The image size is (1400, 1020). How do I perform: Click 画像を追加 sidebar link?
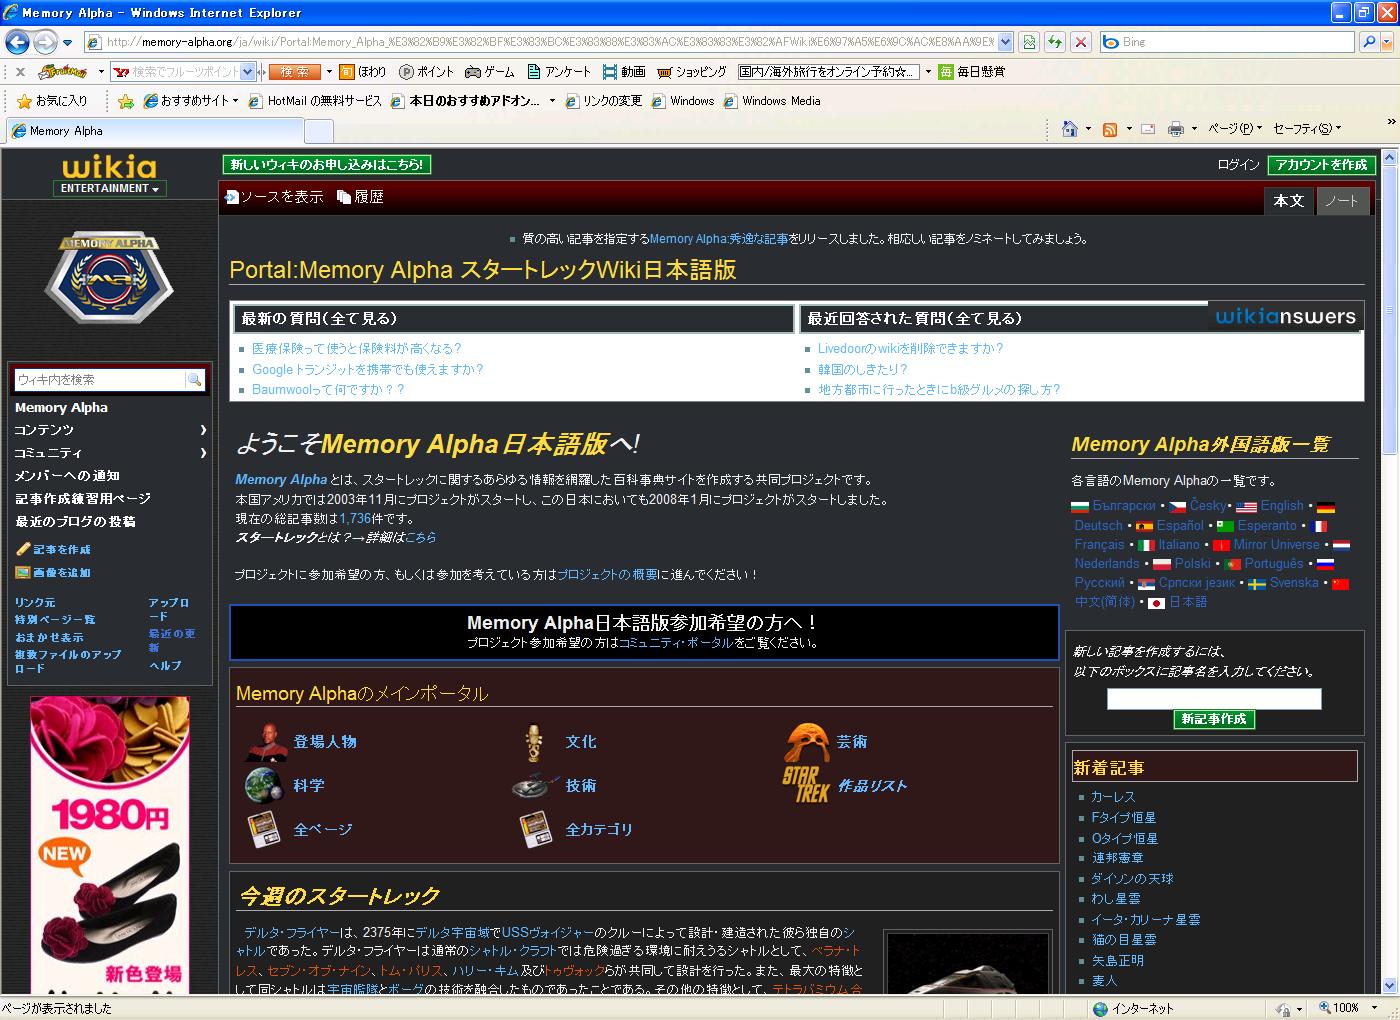[x=54, y=572]
